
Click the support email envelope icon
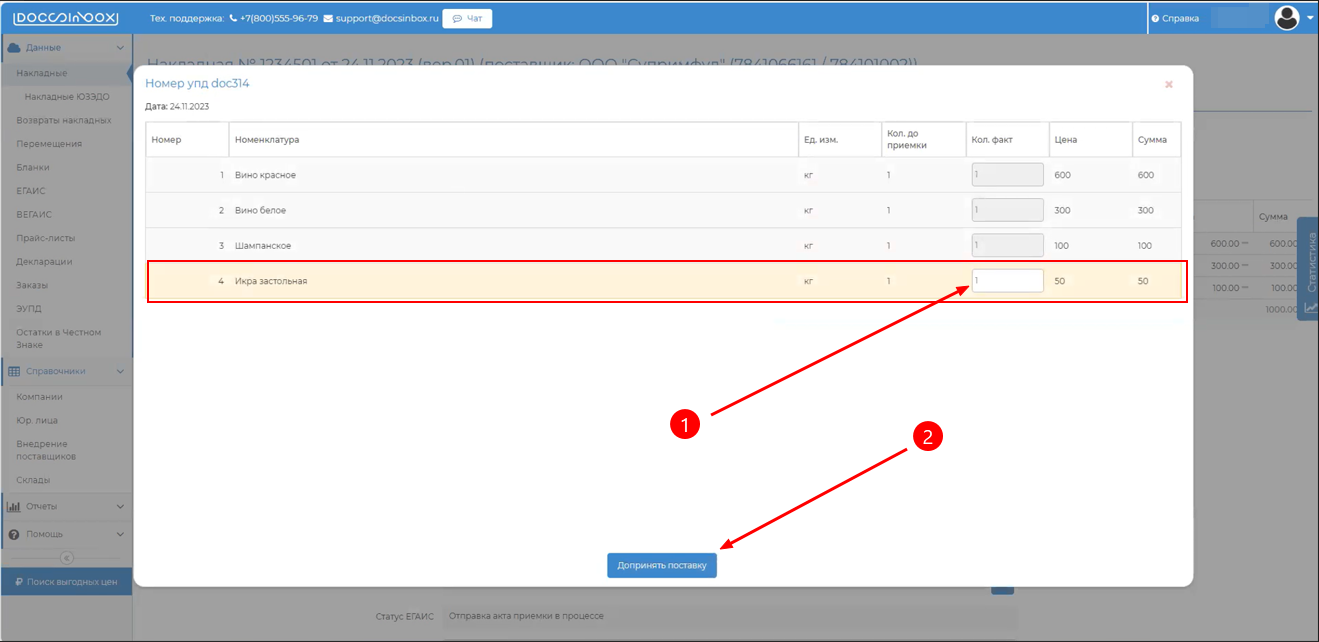pyautogui.click(x=328, y=18)
